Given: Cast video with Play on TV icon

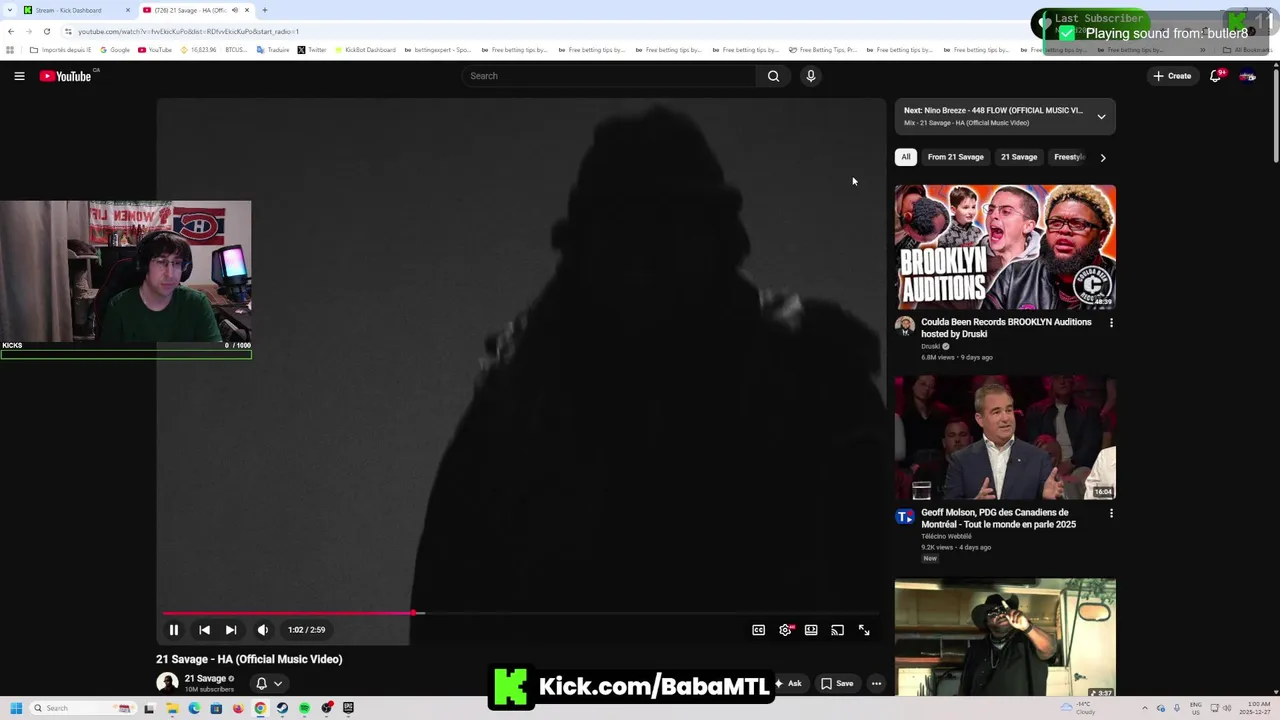Looking at the screenshot, I should pyautogui.click(x=837, y=630).
